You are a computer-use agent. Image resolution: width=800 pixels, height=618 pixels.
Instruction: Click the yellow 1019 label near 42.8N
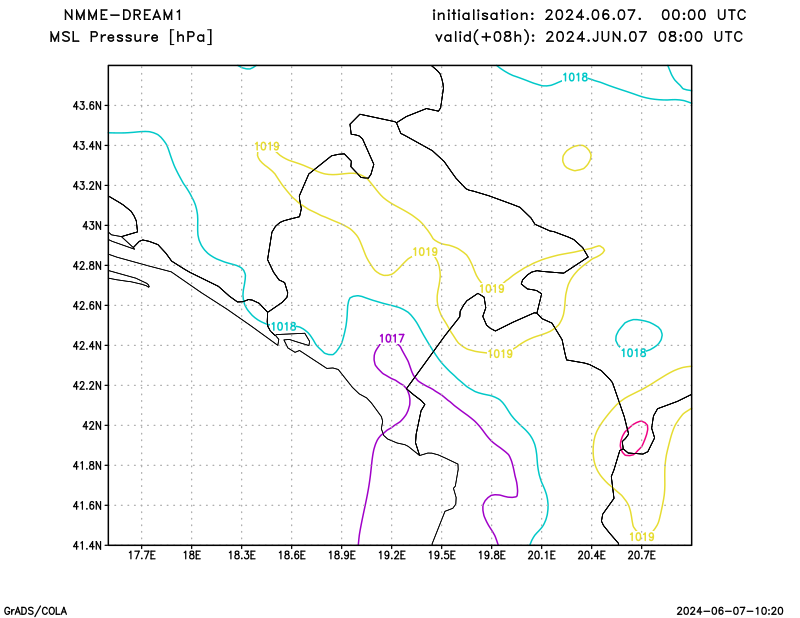(425, 252)
